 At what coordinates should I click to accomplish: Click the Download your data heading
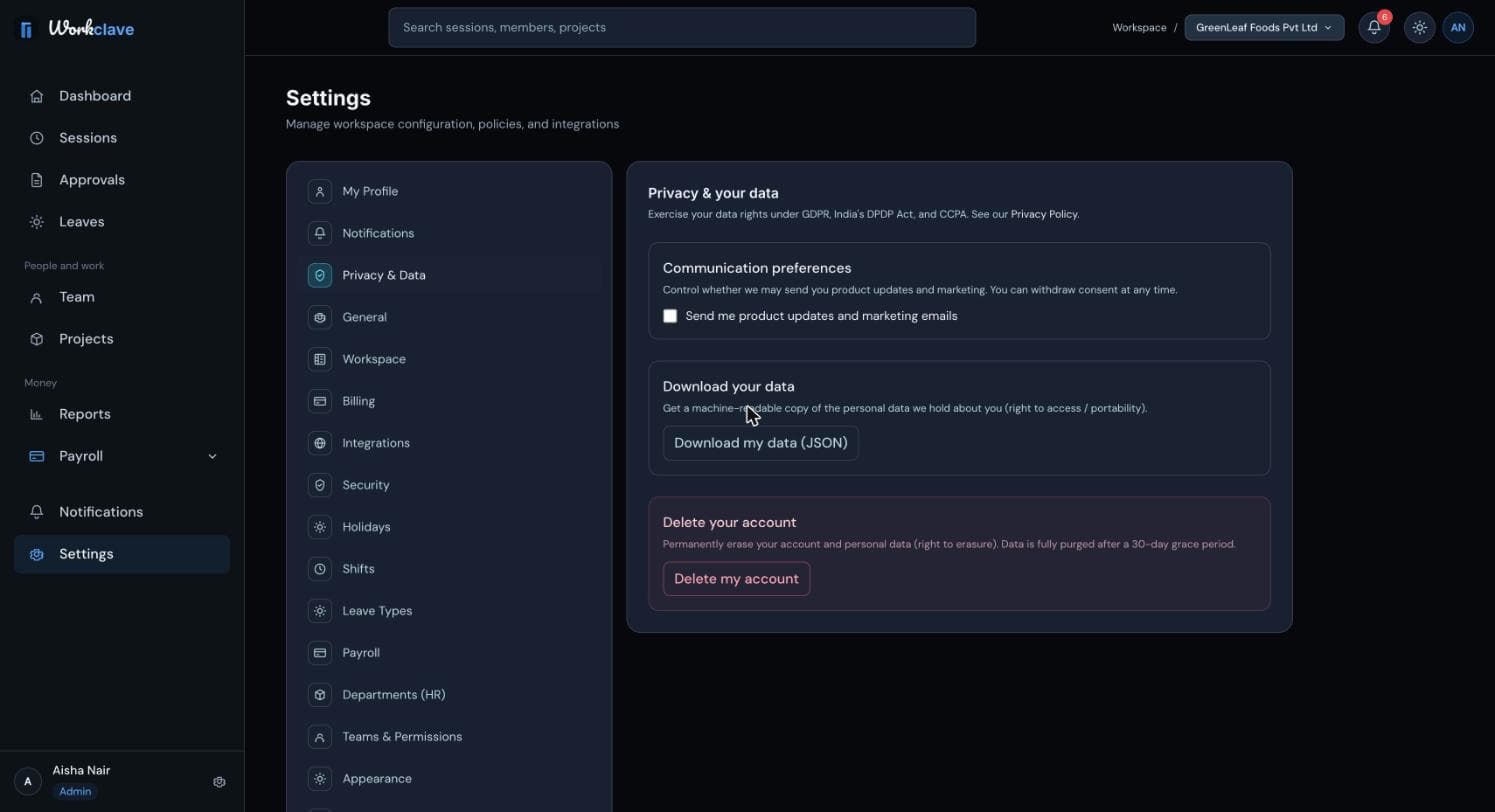click(x=728, y=386)
